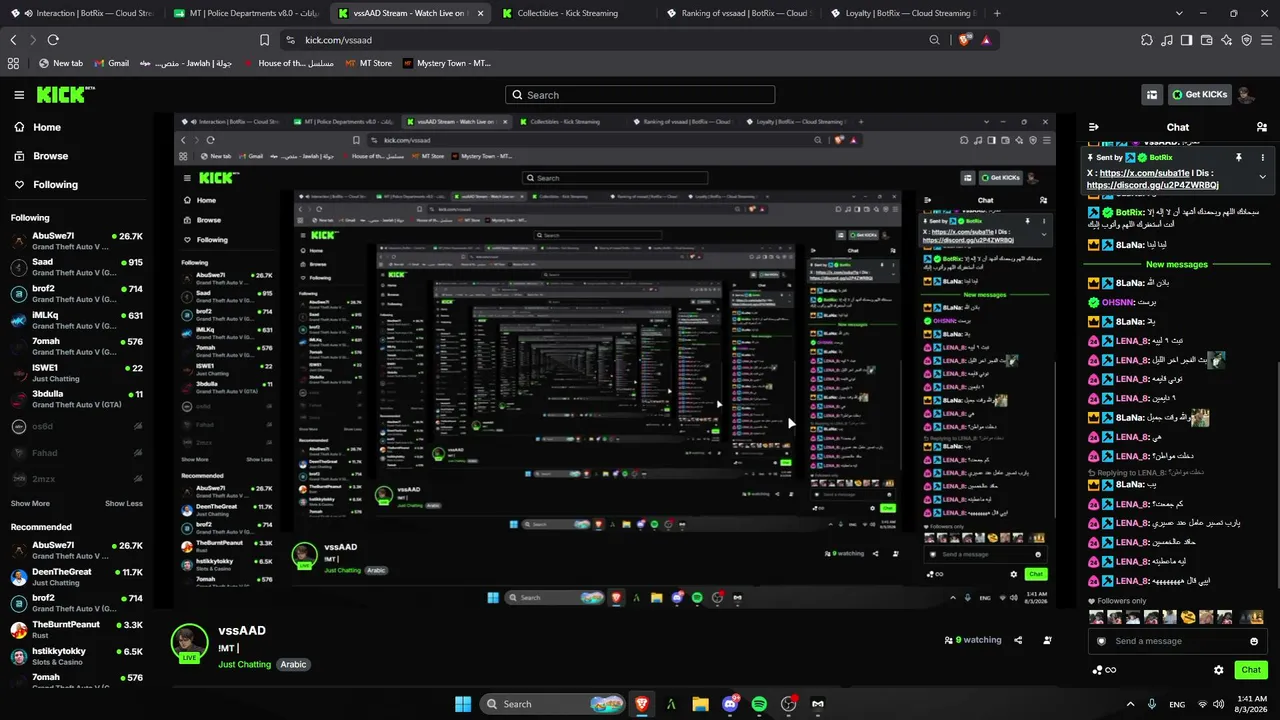
Task: Show More followed channels
Action: tap(30, 504)
